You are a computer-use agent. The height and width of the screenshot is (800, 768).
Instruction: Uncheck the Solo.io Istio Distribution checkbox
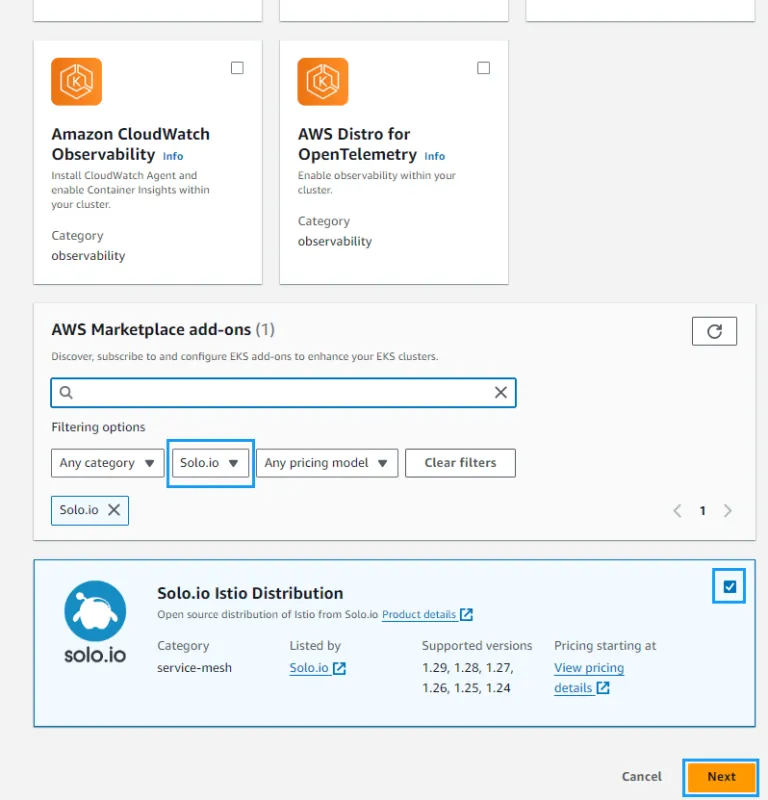click(x=729, y=586)
